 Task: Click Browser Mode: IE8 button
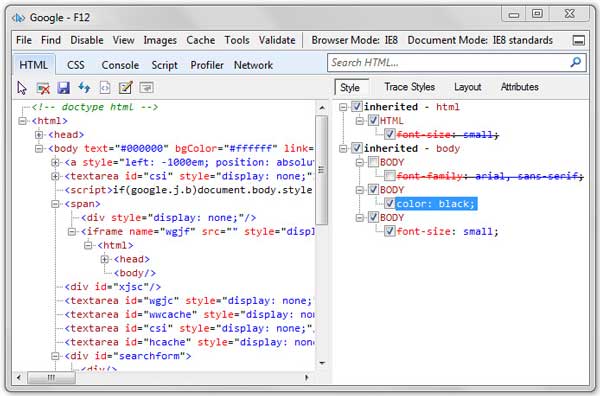354,40
